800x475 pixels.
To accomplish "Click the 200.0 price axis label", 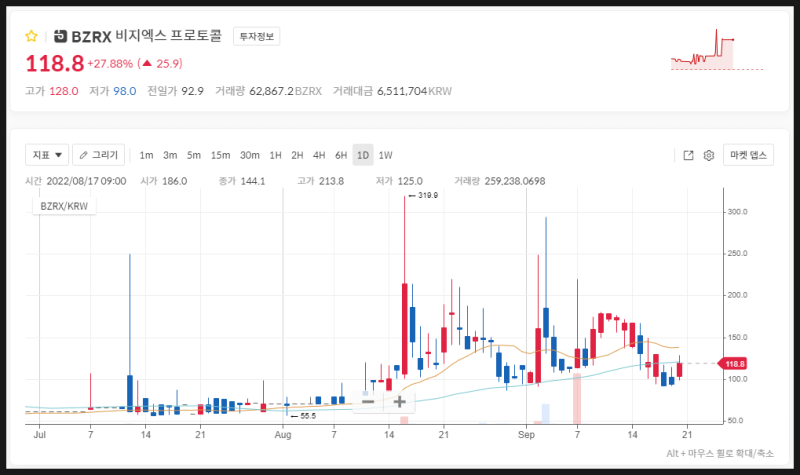I will click(737, 295).
